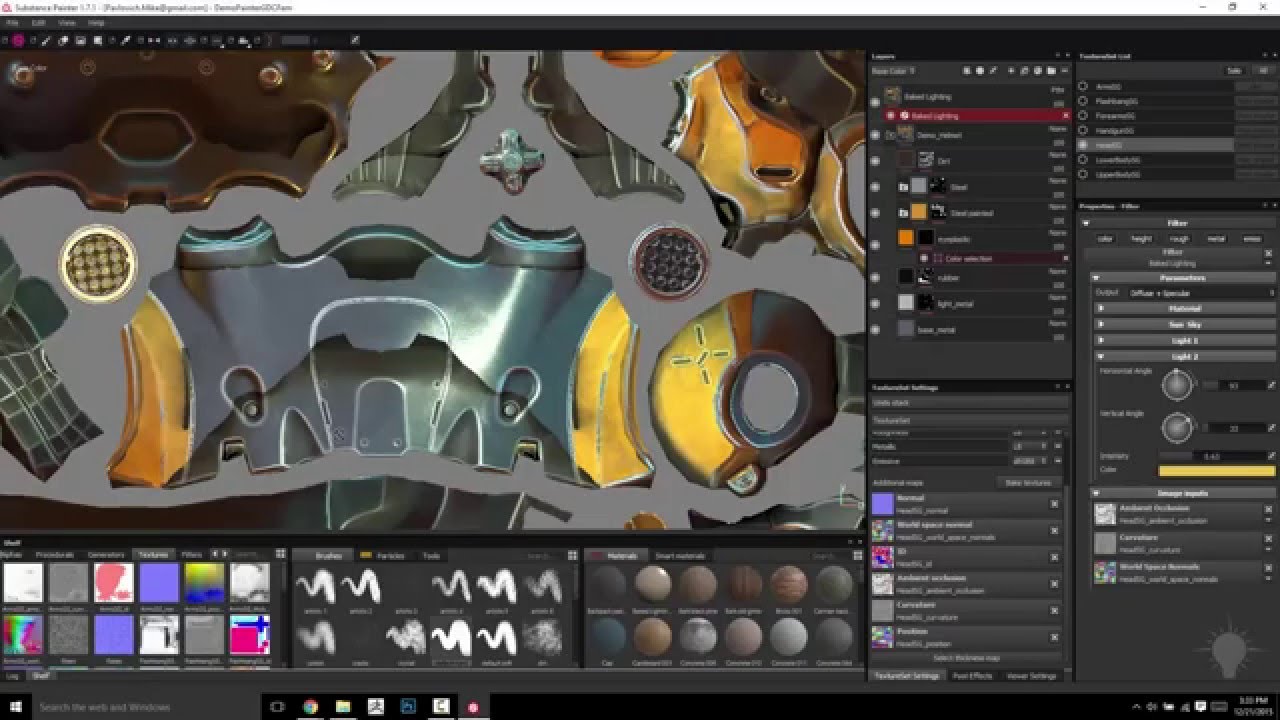Open Task View on the taskbar

(x=277, y=707)
